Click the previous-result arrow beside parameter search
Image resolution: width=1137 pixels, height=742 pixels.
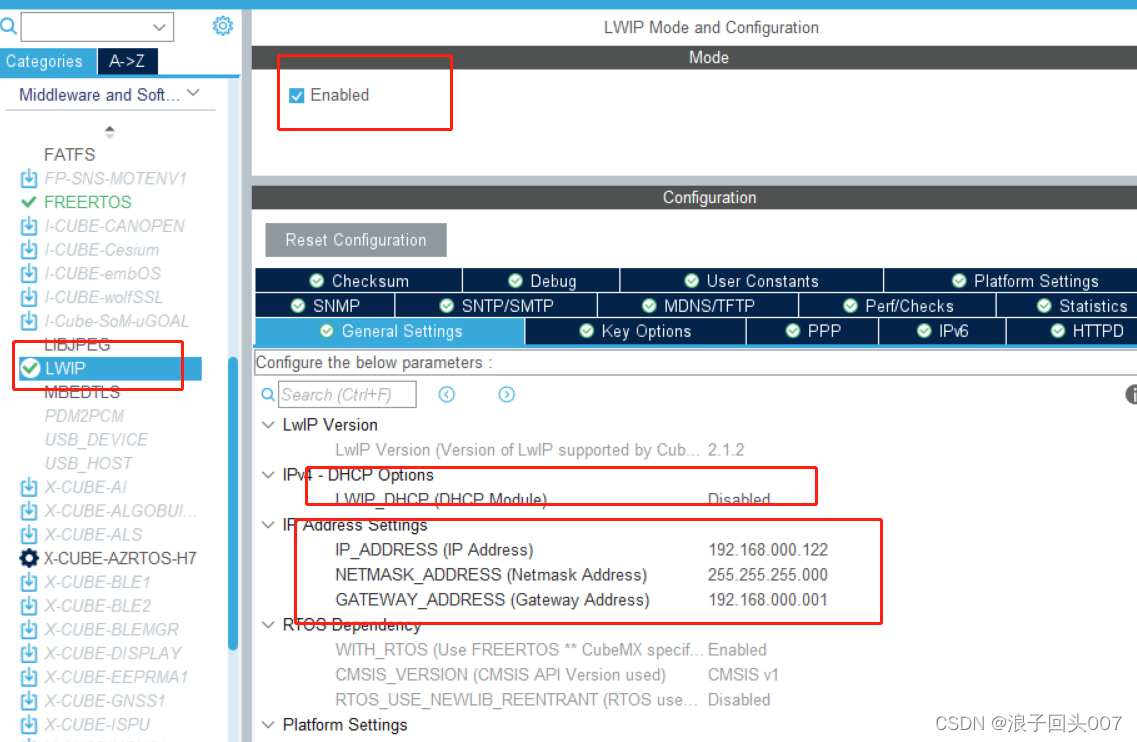[x=446, y=395]
